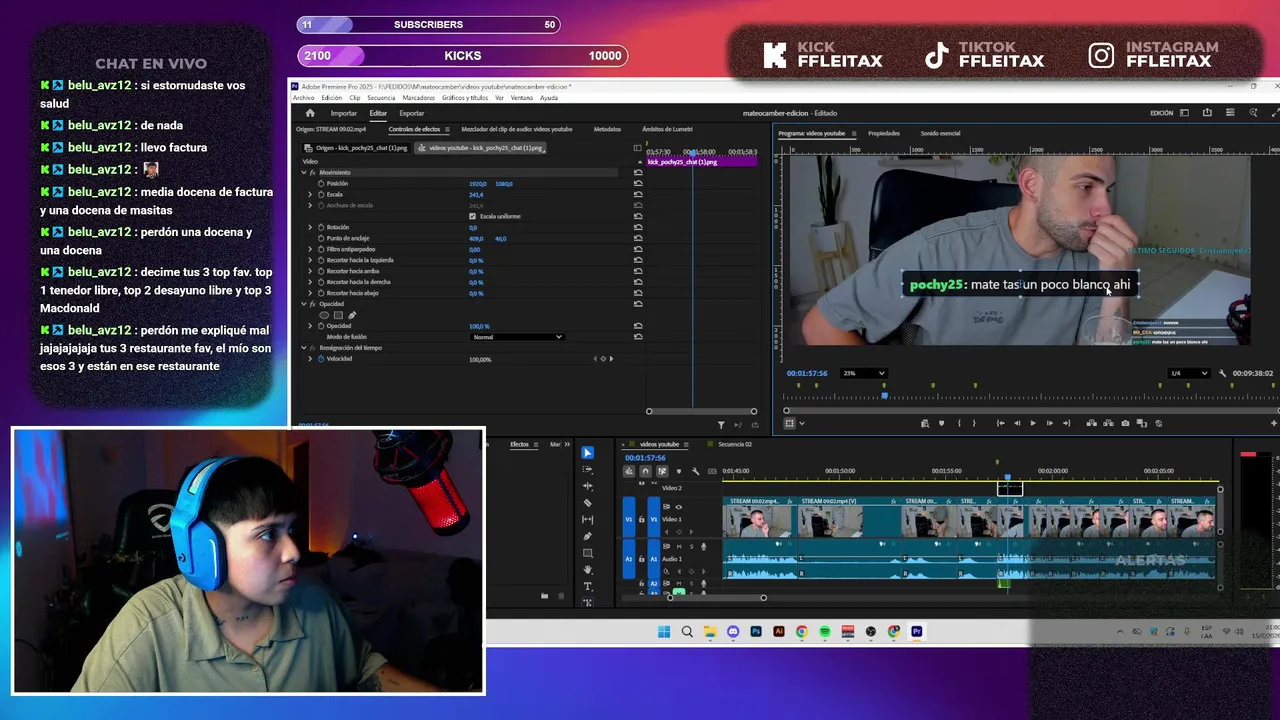This screenshot has width=1280, height=720.
Task: Toggle the Escala animation stopwatch
Action: (321, 195)
